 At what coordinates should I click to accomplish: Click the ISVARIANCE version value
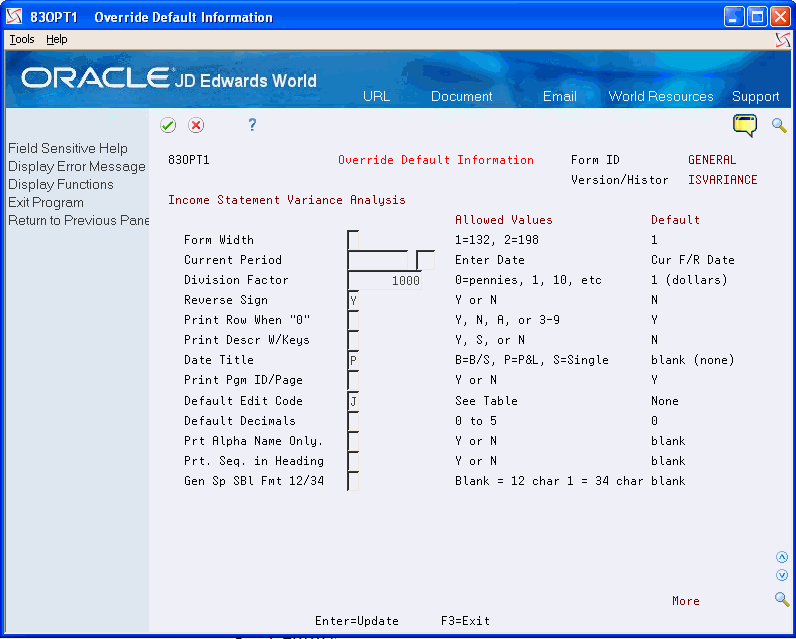click(x=722, y=180)
